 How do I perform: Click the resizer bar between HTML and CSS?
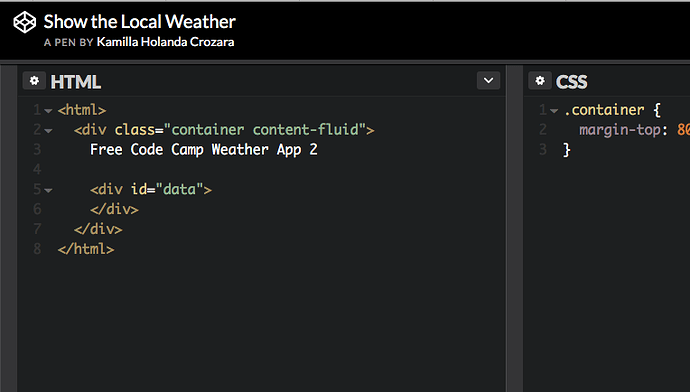(514, 228)
